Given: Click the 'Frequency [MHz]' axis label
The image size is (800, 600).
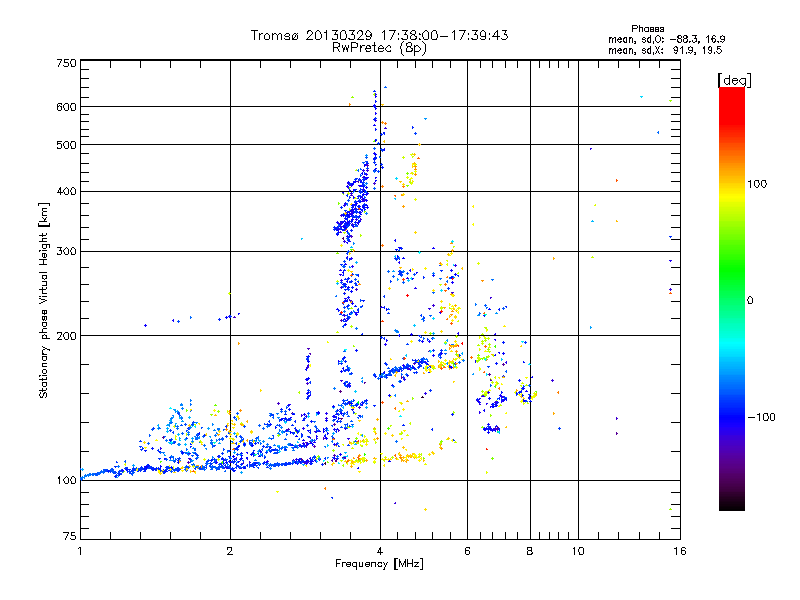Looking at the screenshot, I should point(380,564).
